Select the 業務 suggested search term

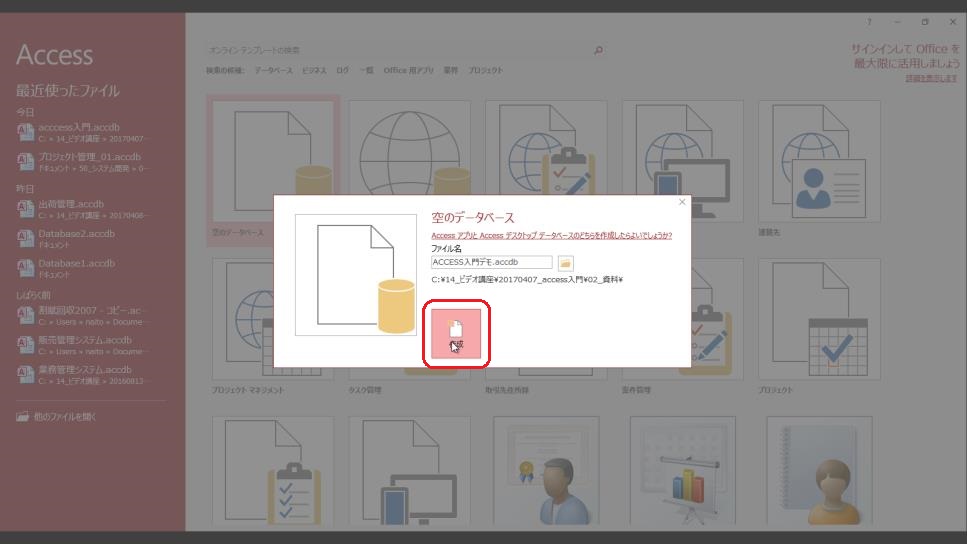(x=451, y=70)
